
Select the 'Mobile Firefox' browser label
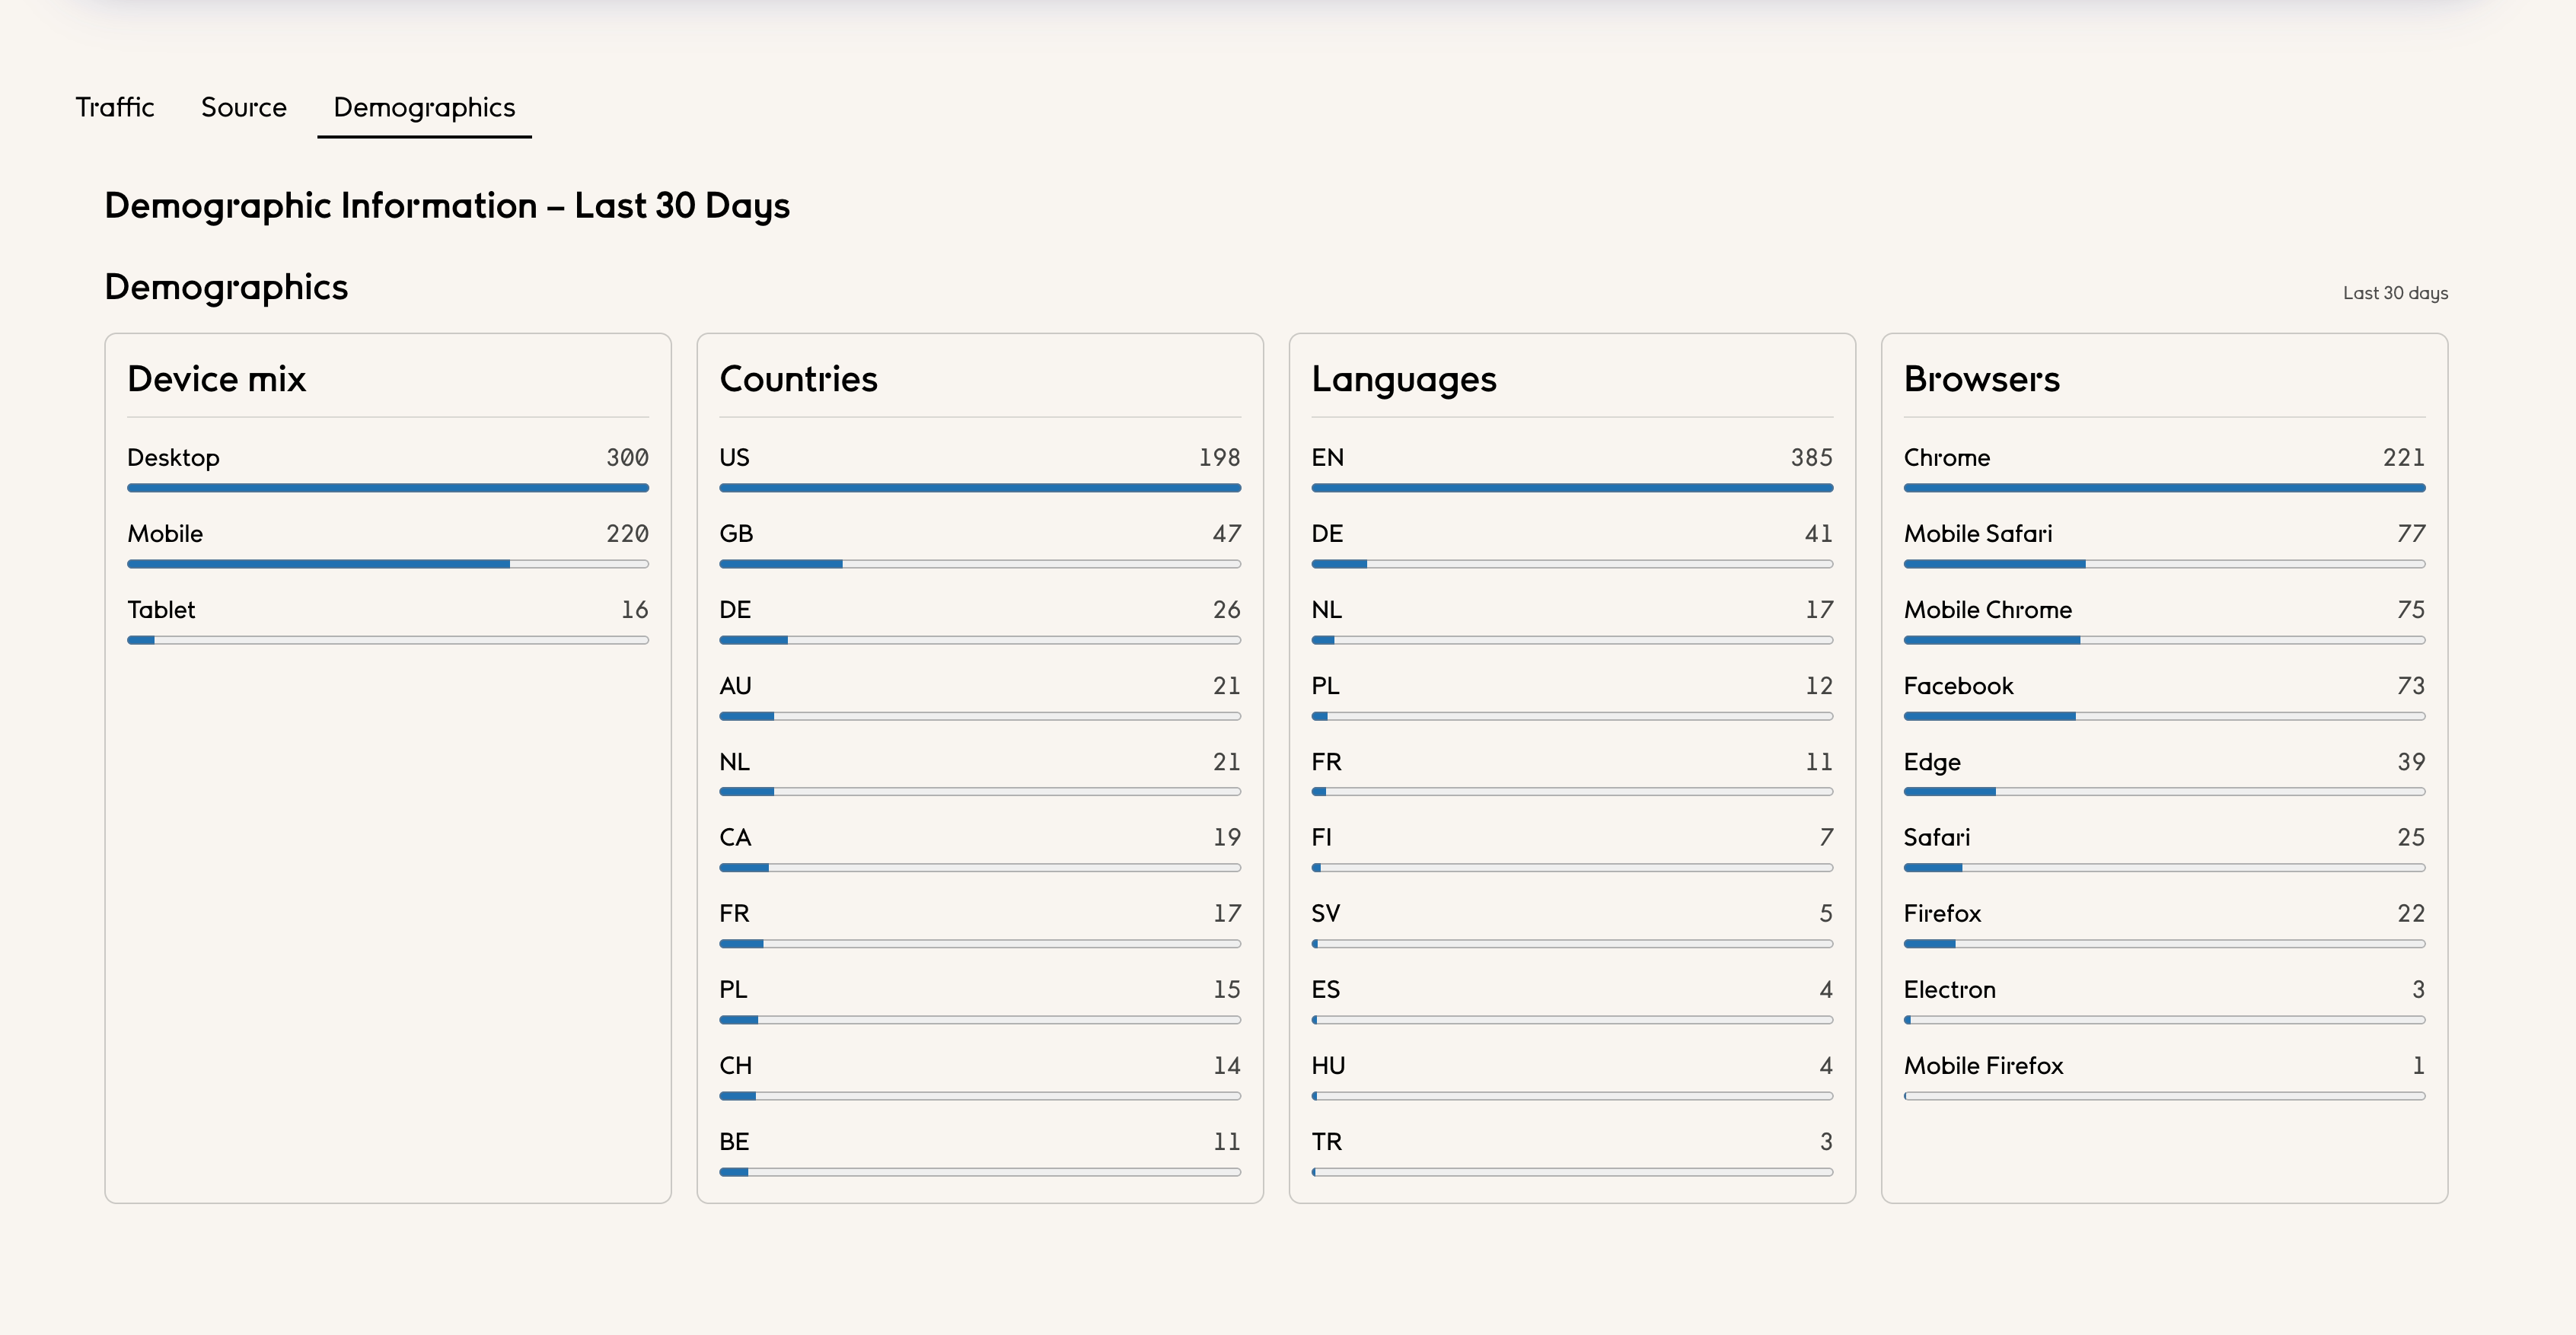[x=1984, y=1065]
